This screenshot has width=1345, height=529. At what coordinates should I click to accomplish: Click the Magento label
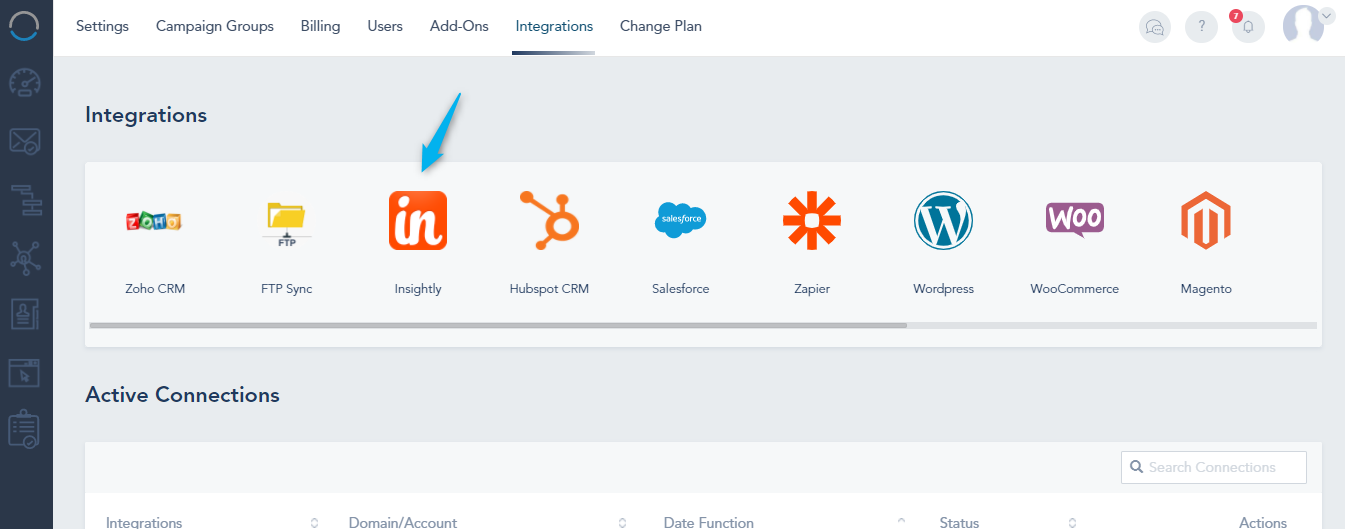coord(1206,288)
